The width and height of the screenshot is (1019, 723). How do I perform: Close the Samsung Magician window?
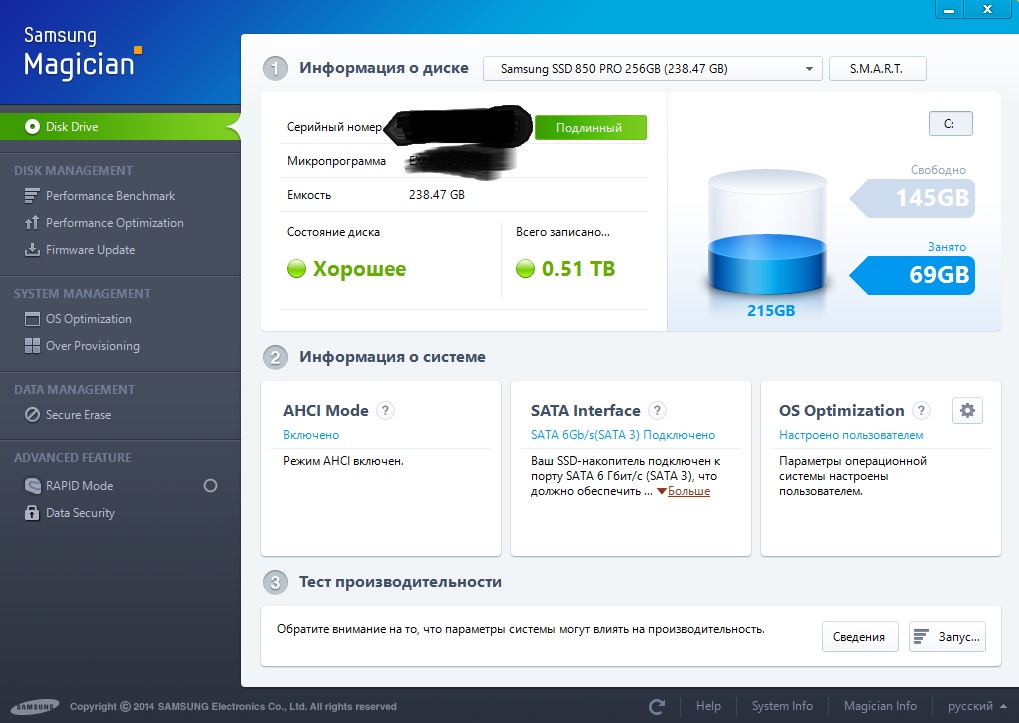[x=987, y=9]
